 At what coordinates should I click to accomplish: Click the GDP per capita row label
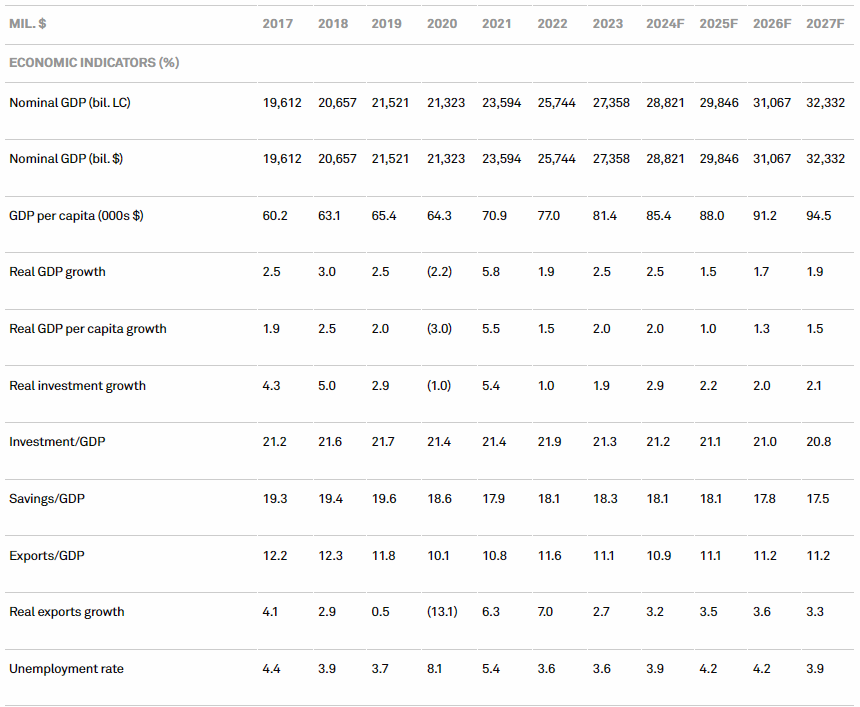tap(76, 216)
